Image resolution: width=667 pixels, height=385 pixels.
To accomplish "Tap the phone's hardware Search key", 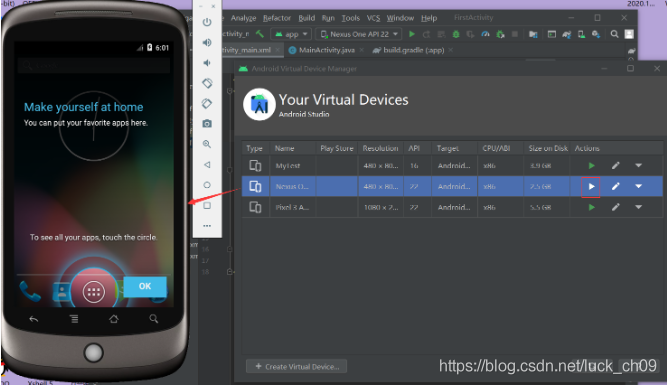I will coord(154,319).
